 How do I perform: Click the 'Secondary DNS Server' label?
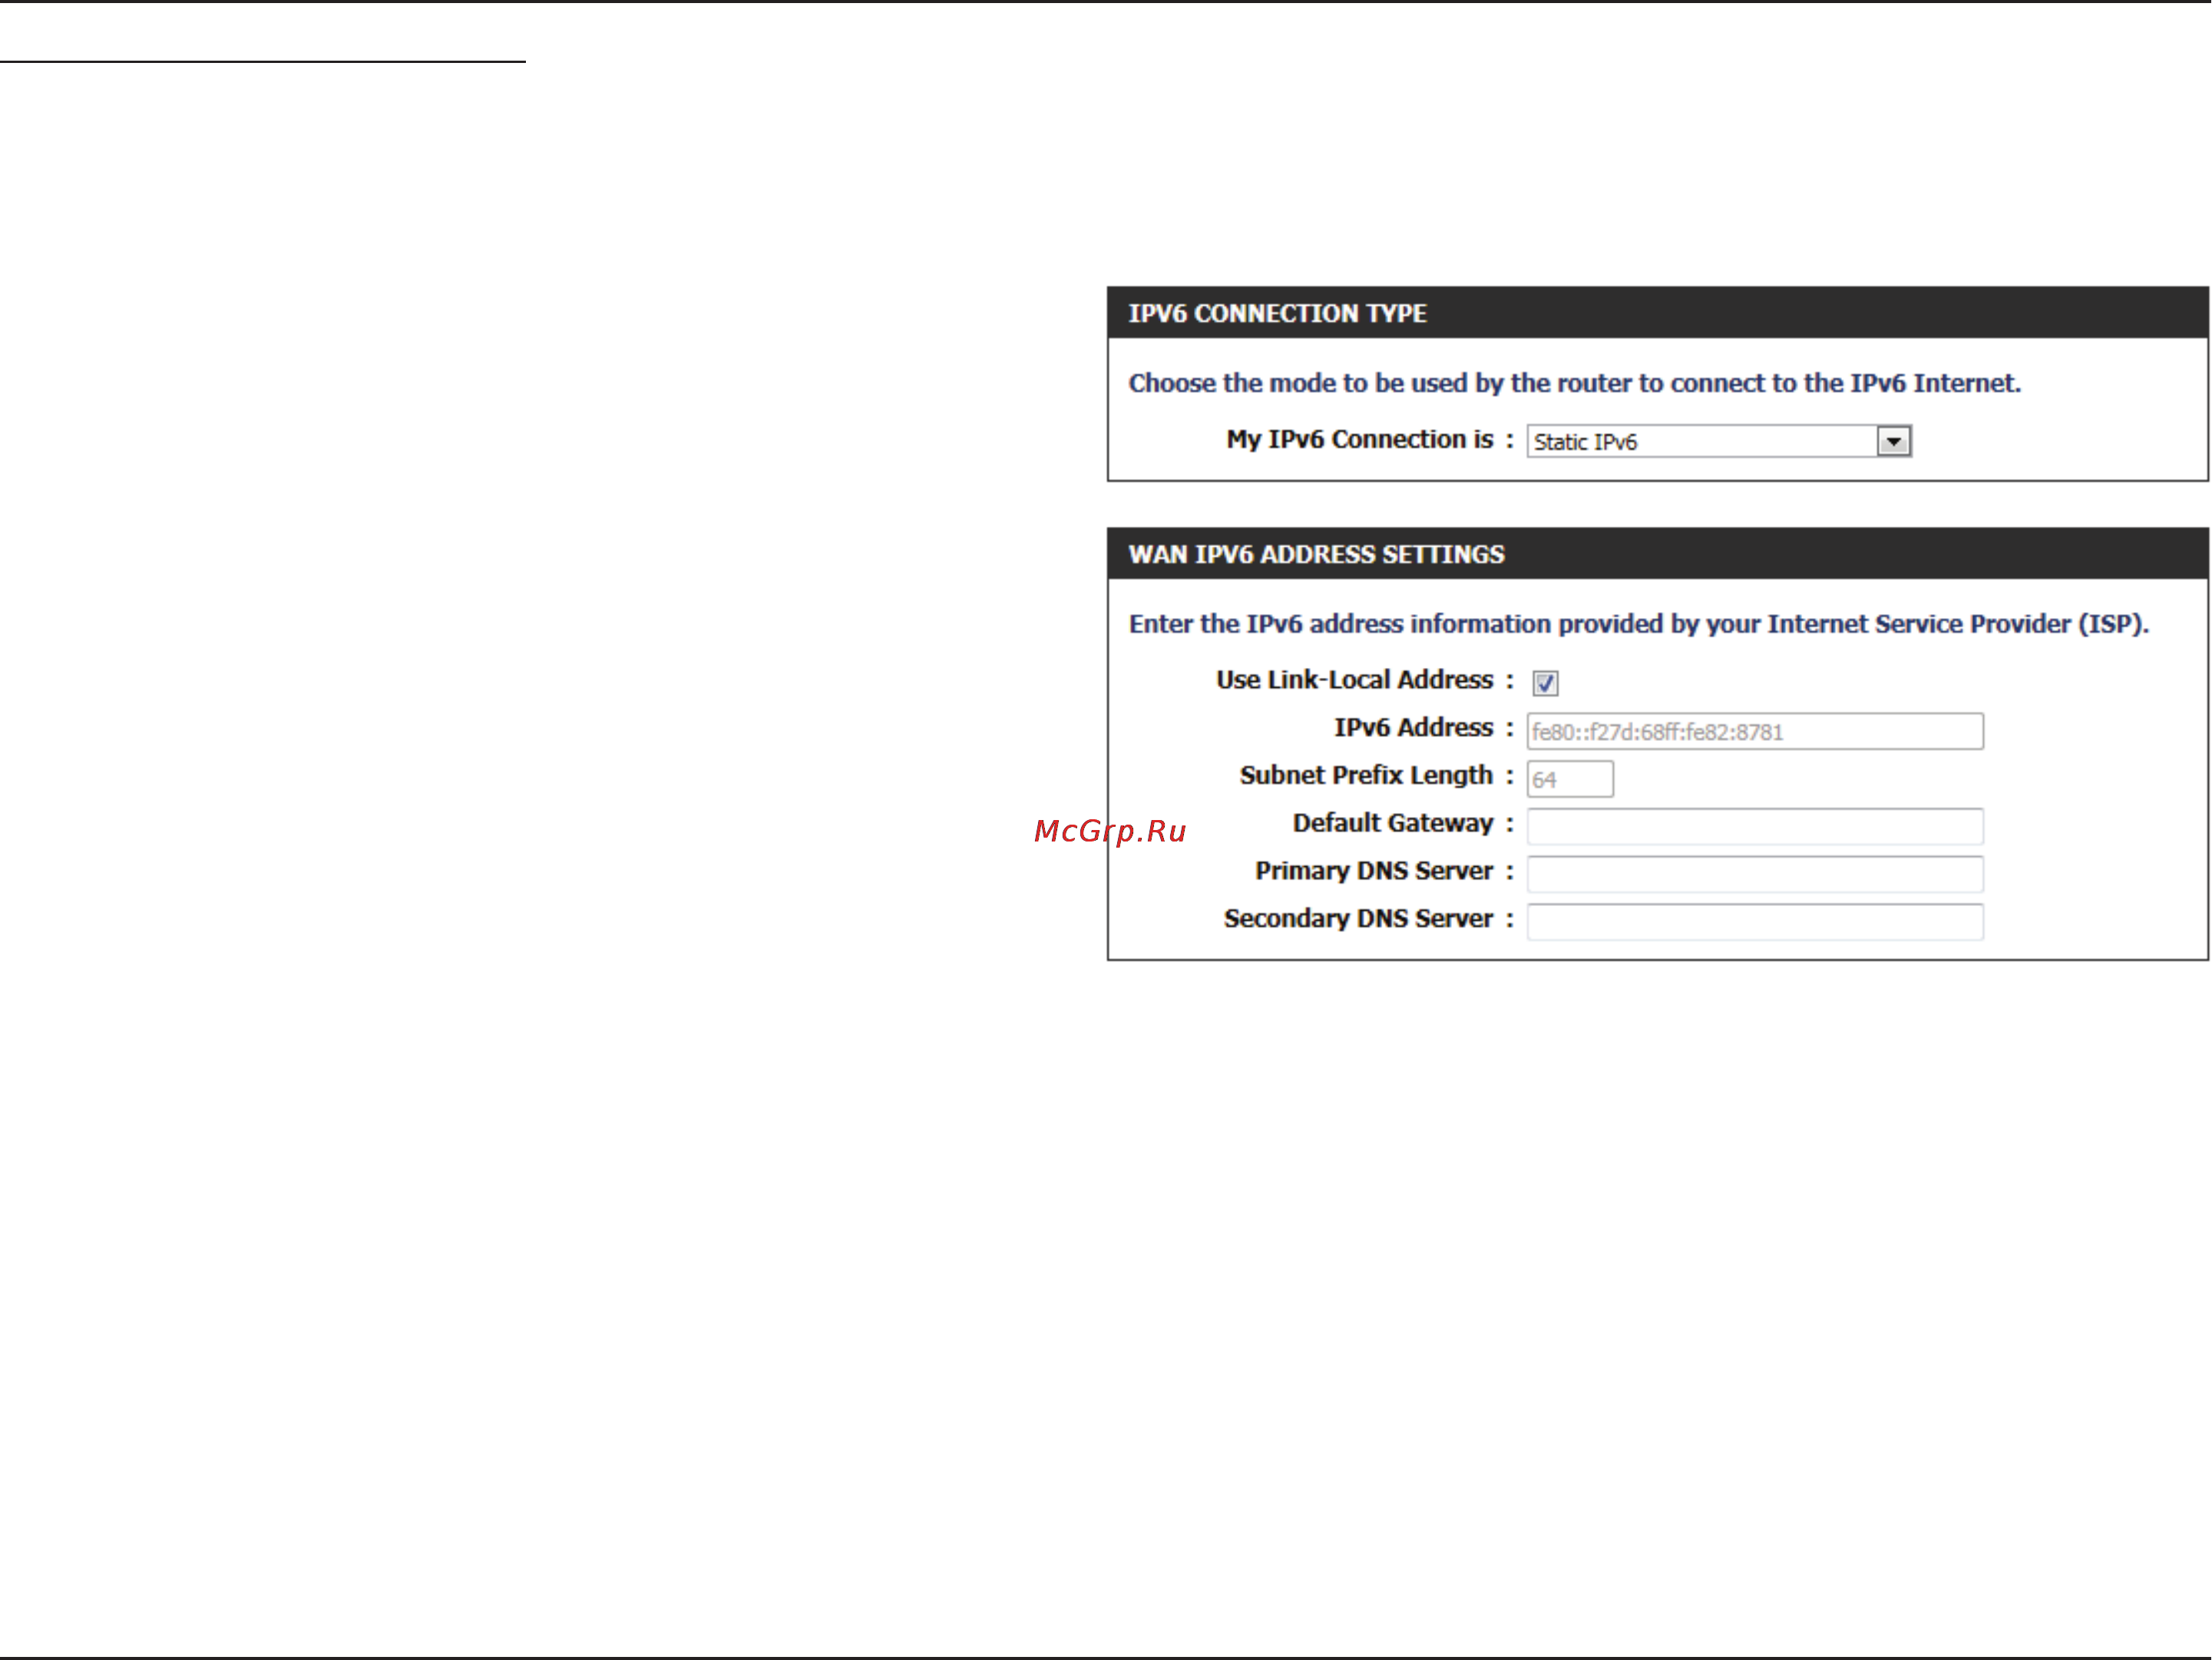(x=1358, y=918)
